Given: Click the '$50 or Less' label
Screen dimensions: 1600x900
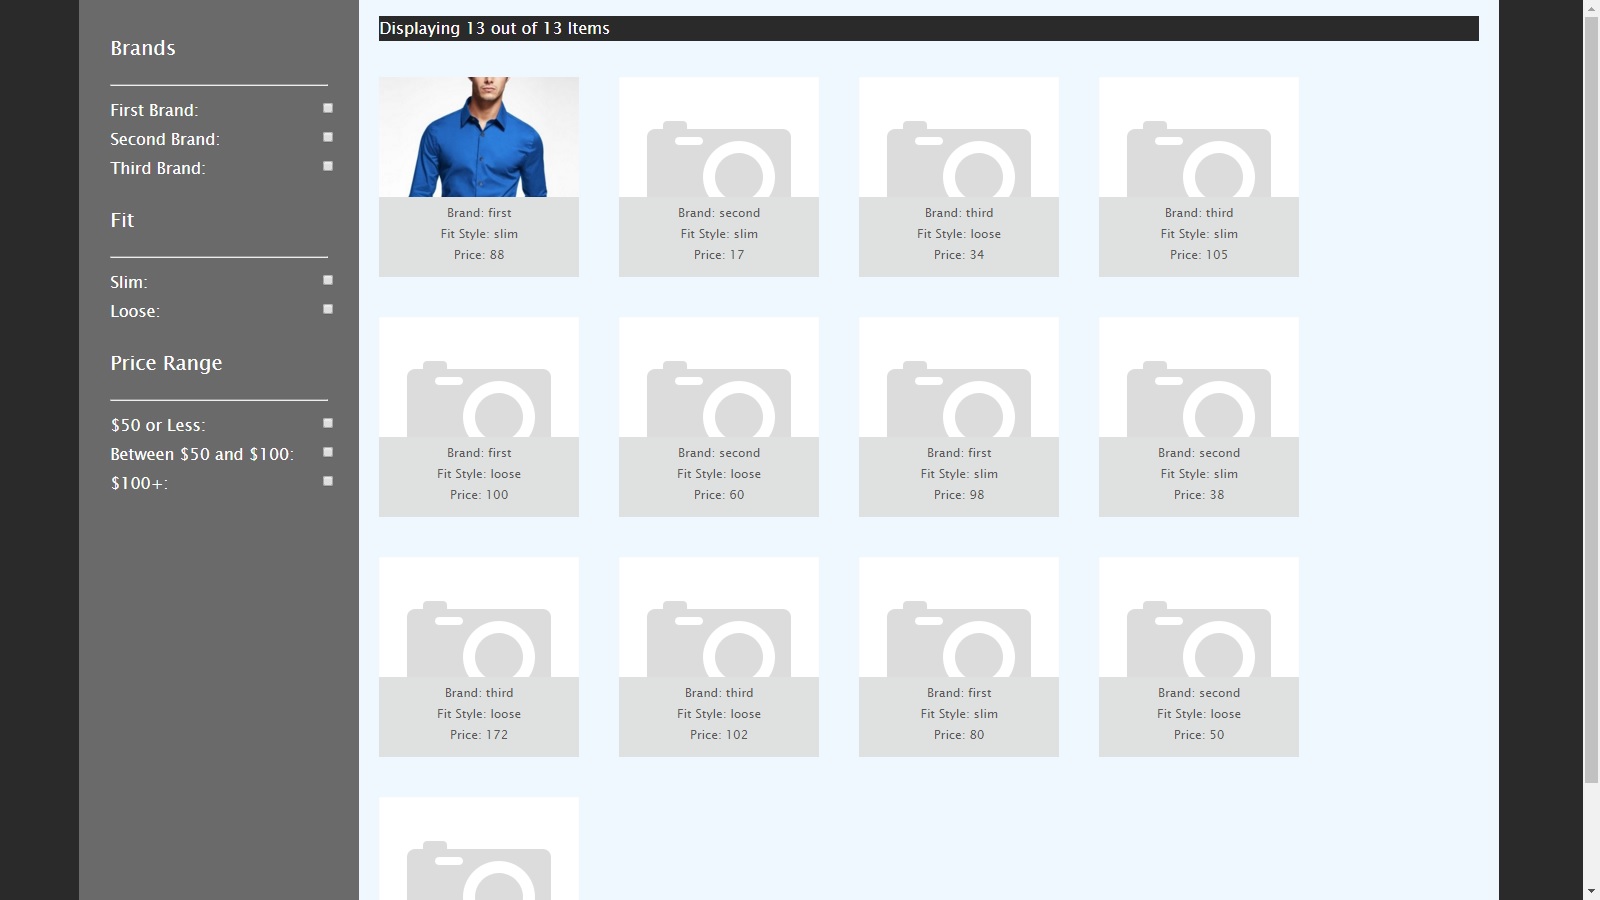Looking at the screenshot, I should point(158,425).
